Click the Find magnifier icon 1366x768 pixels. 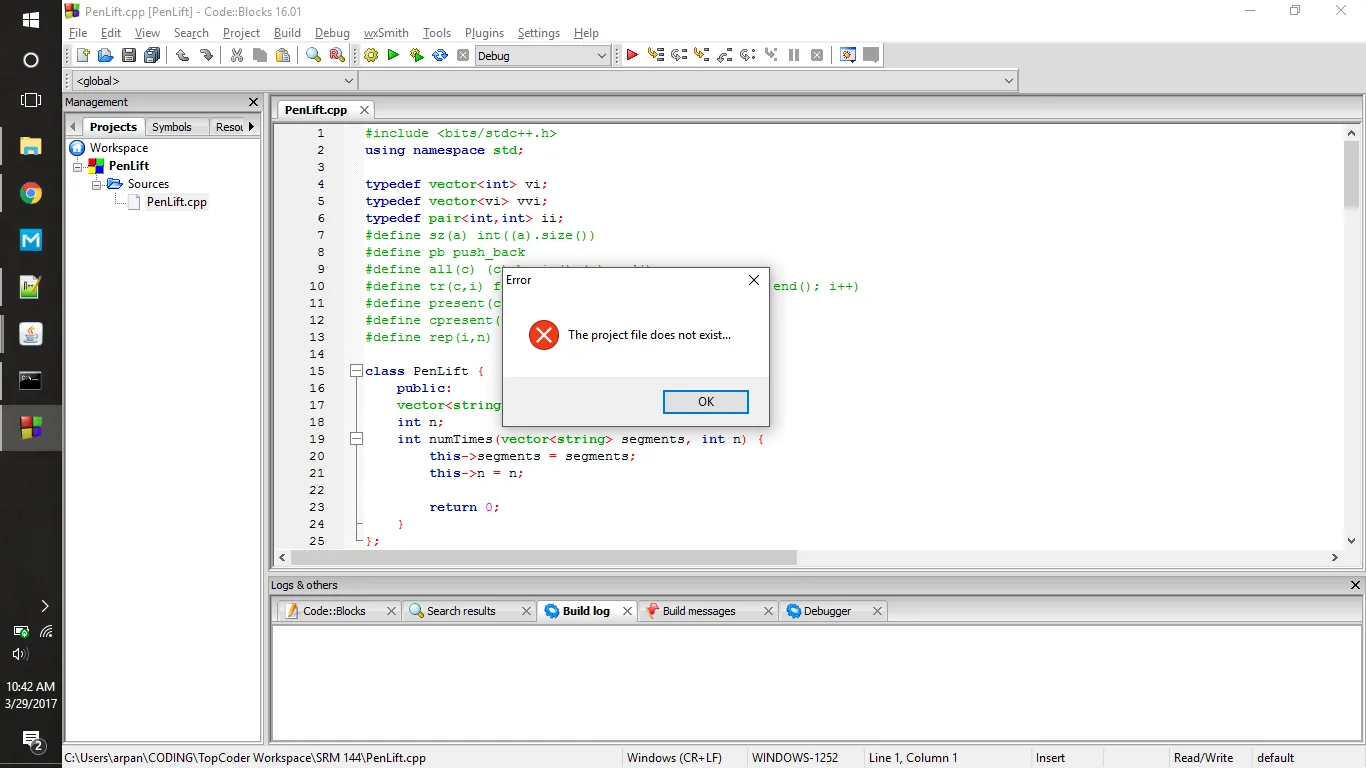(313, 56)
